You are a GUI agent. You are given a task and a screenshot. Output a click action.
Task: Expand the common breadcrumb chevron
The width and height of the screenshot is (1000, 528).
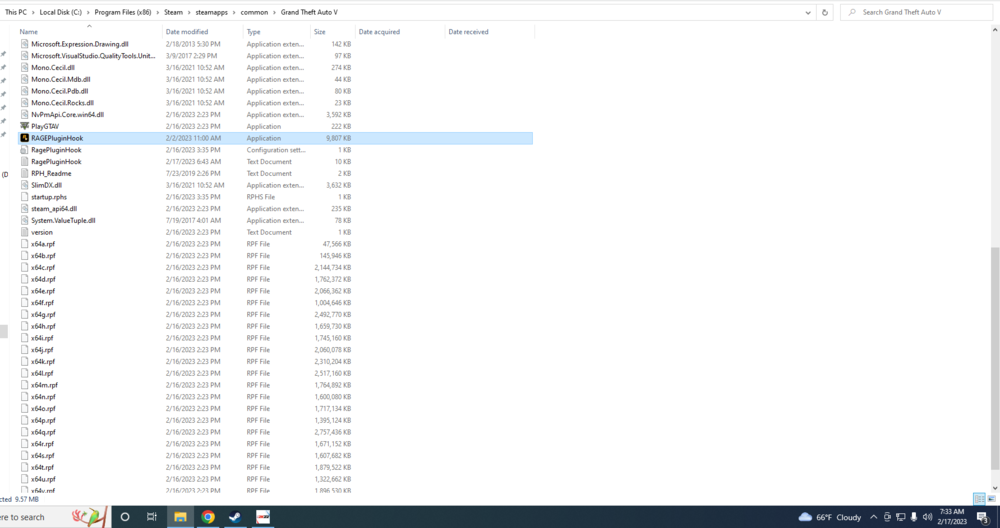click(x=274, y=12)
